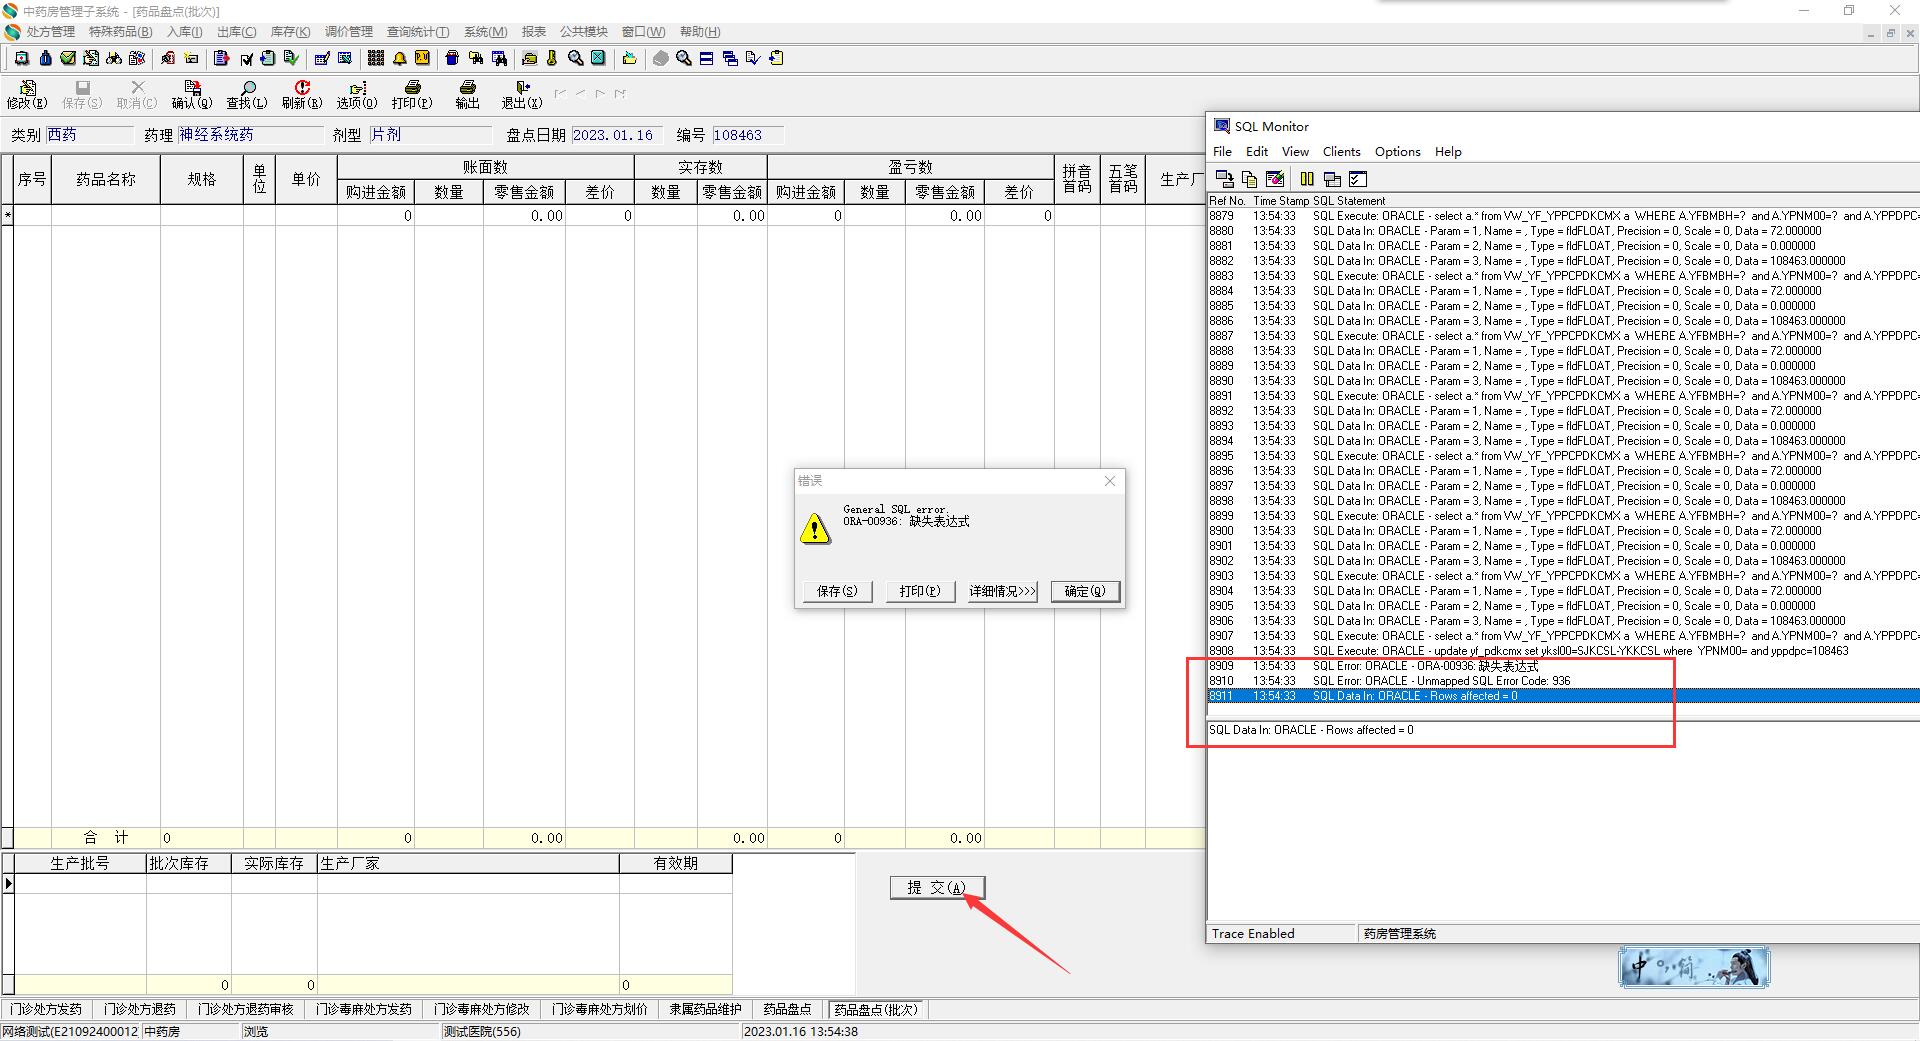This screenshot has height=1041, width=1920.
Task: Click the 提交(A) submit button
Action: tap(937, 887)
